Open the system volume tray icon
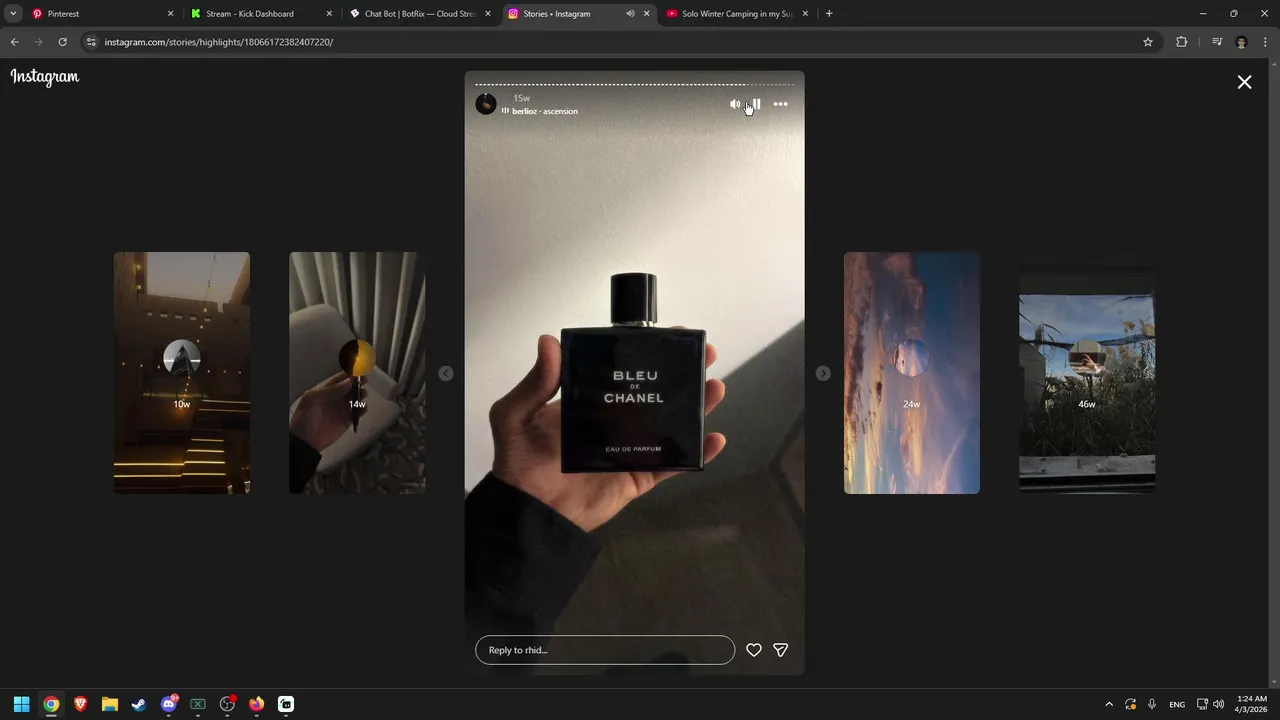1280x720 pixels. point(1218,704)
